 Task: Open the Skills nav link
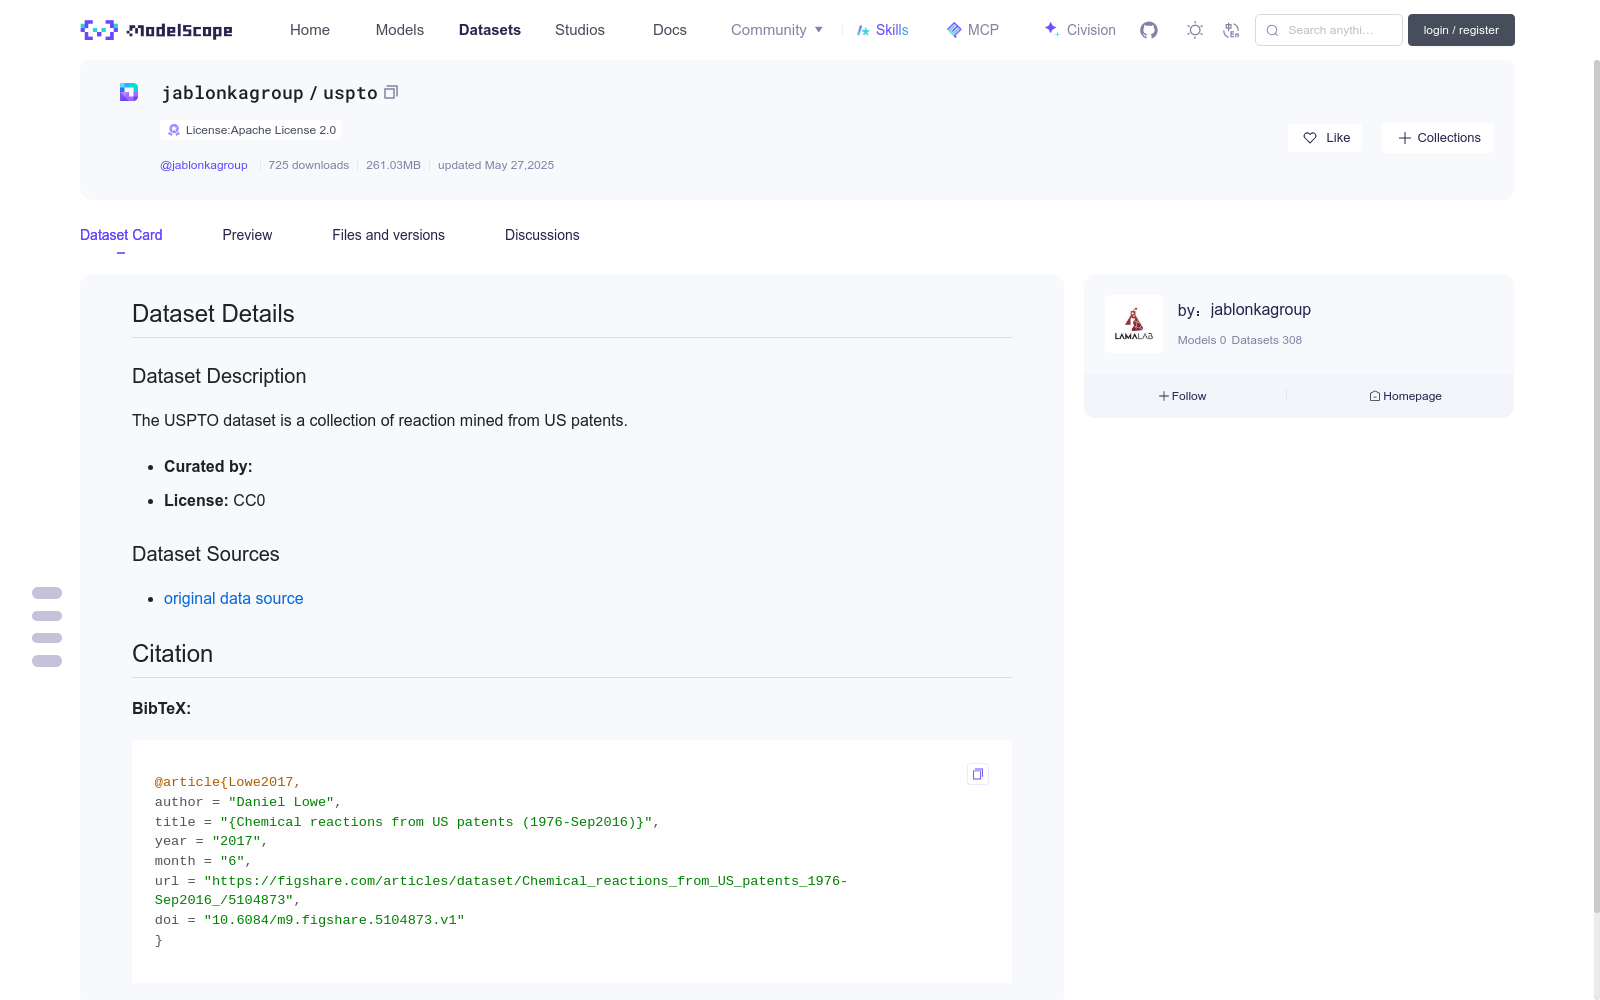click(x=883, y=30)
